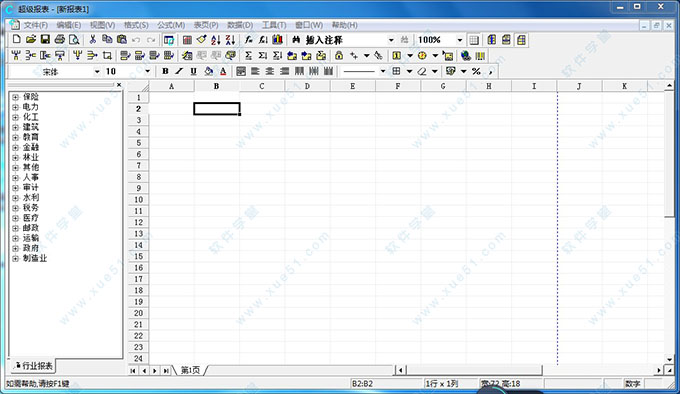Expand the 制造业 tree node
Image resolution: width=680 pixels, height=394 pixels.
point(15,258)
